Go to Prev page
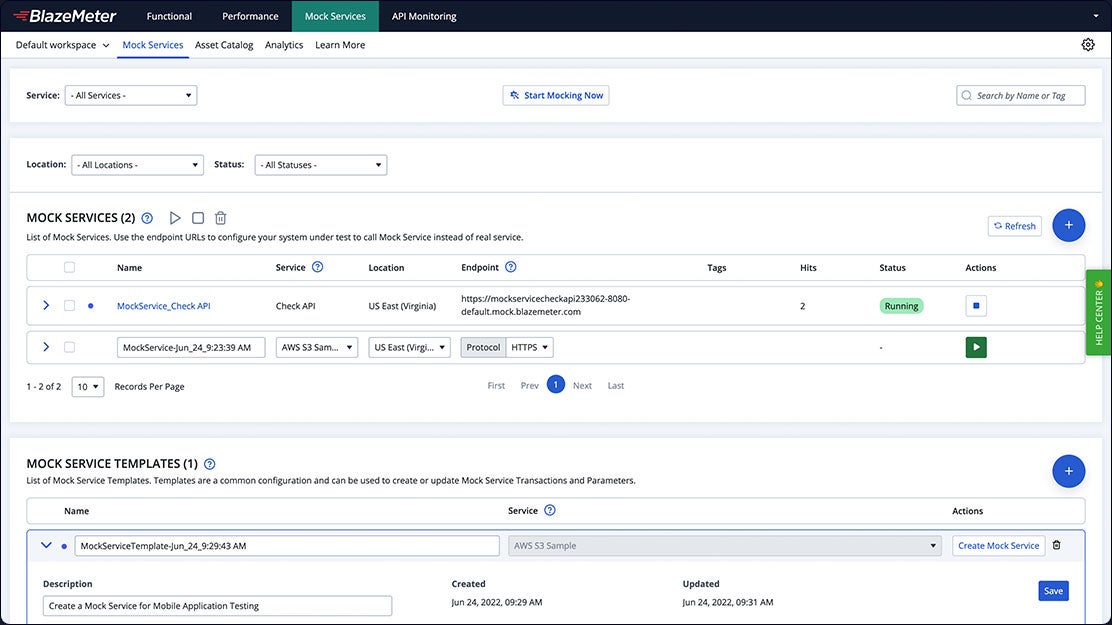Image resolution: width=1112 pixels, height=625 pixels. tap(530, 386)
